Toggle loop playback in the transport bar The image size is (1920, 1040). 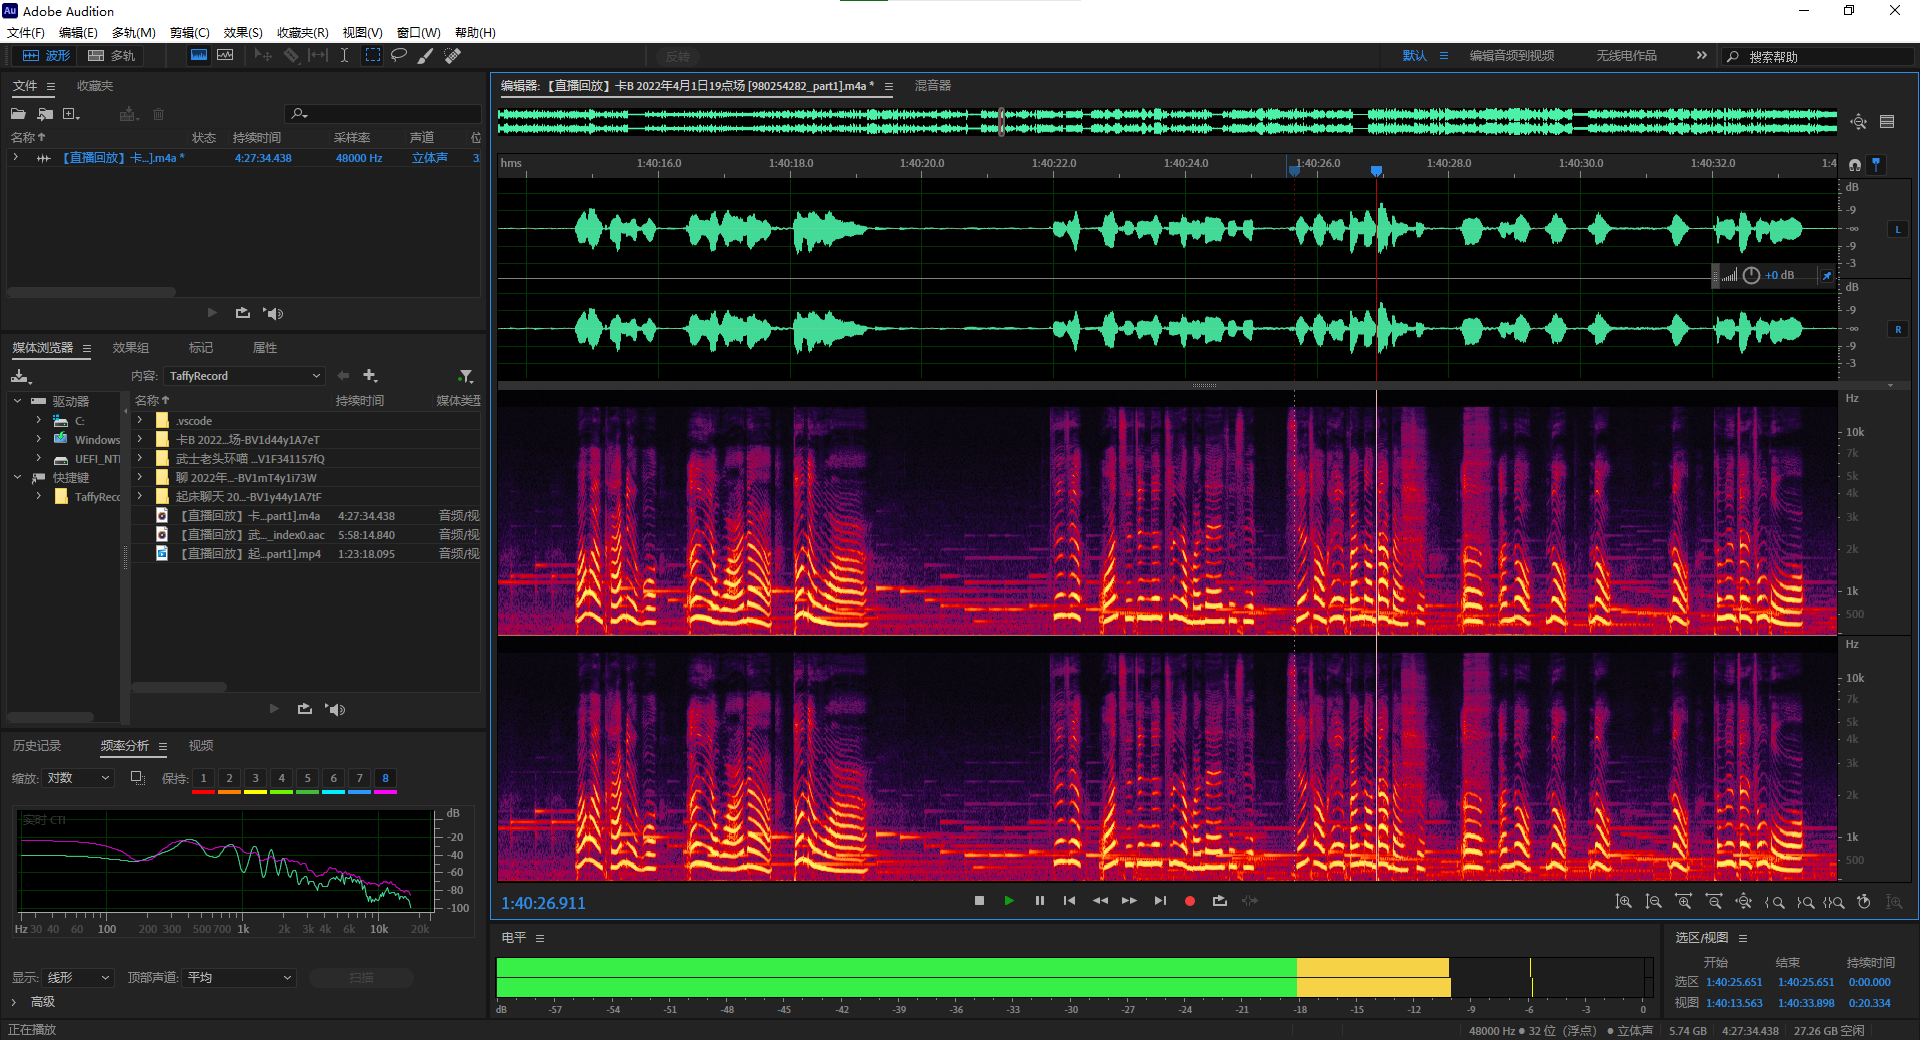point(1220,901)
